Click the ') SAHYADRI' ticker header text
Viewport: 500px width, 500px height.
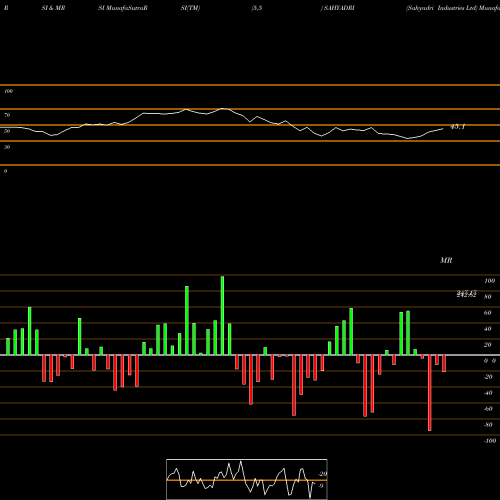(x=337, y=8)
